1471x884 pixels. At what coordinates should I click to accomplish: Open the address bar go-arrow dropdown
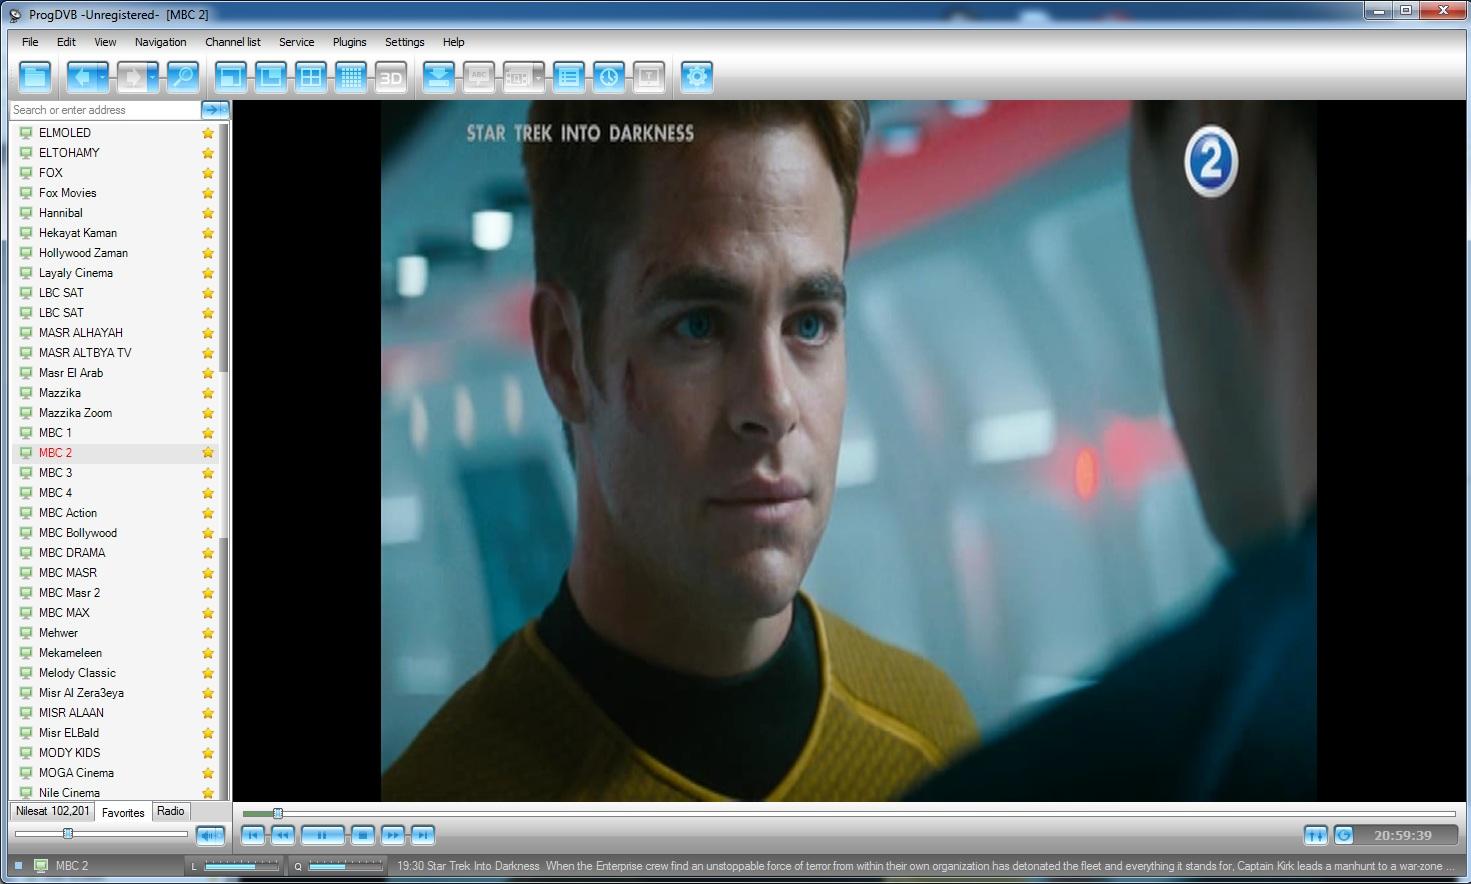[x=224, y=110]
